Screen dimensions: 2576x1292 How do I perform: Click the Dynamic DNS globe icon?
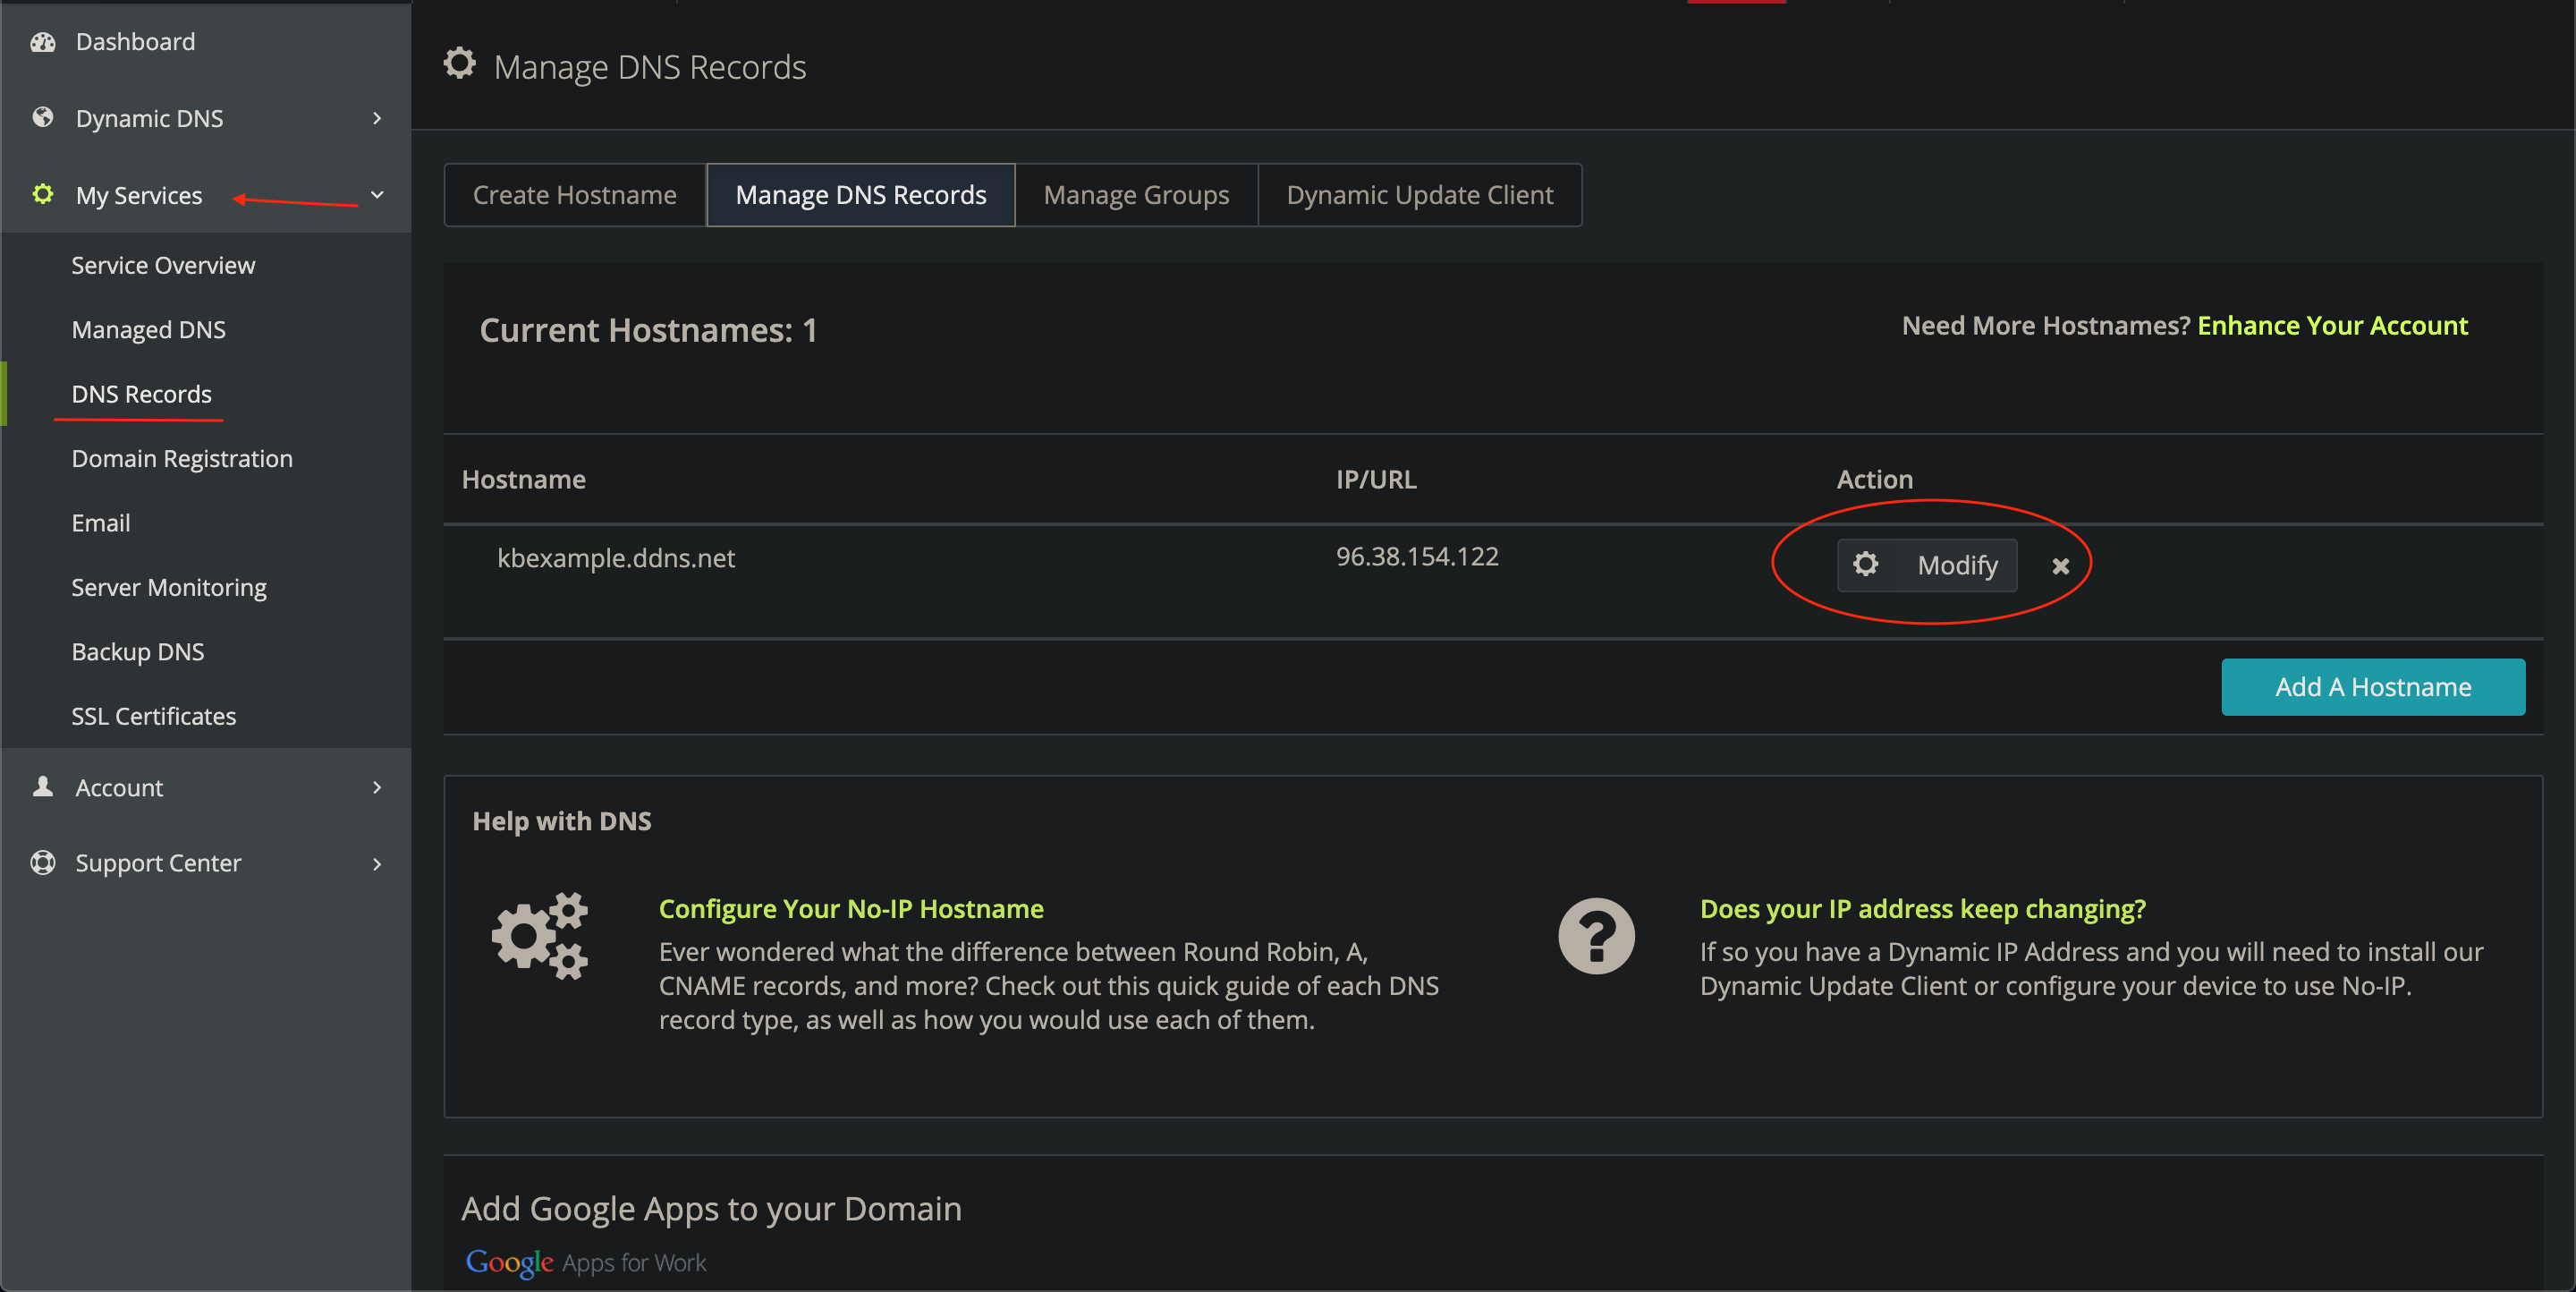pos(43,118)
